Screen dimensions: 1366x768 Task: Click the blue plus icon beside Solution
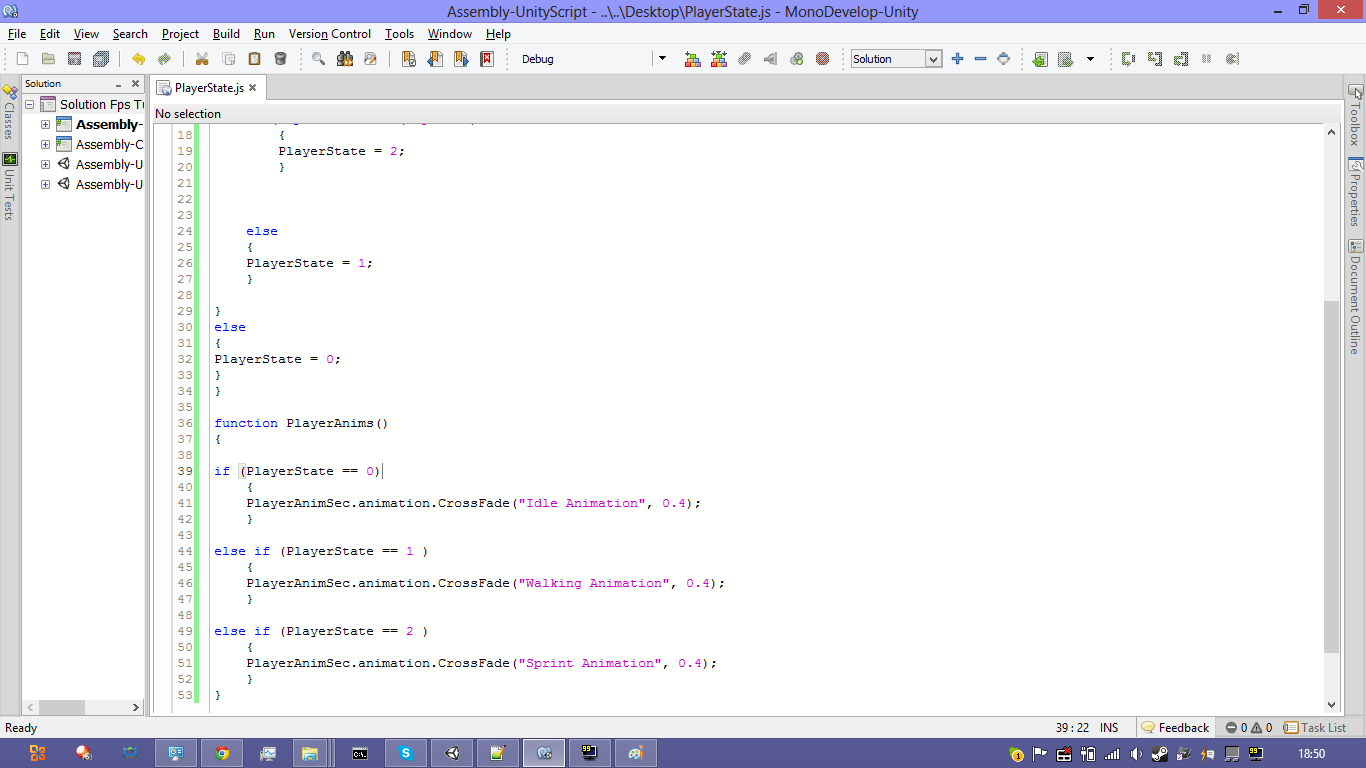pos(957,59)
